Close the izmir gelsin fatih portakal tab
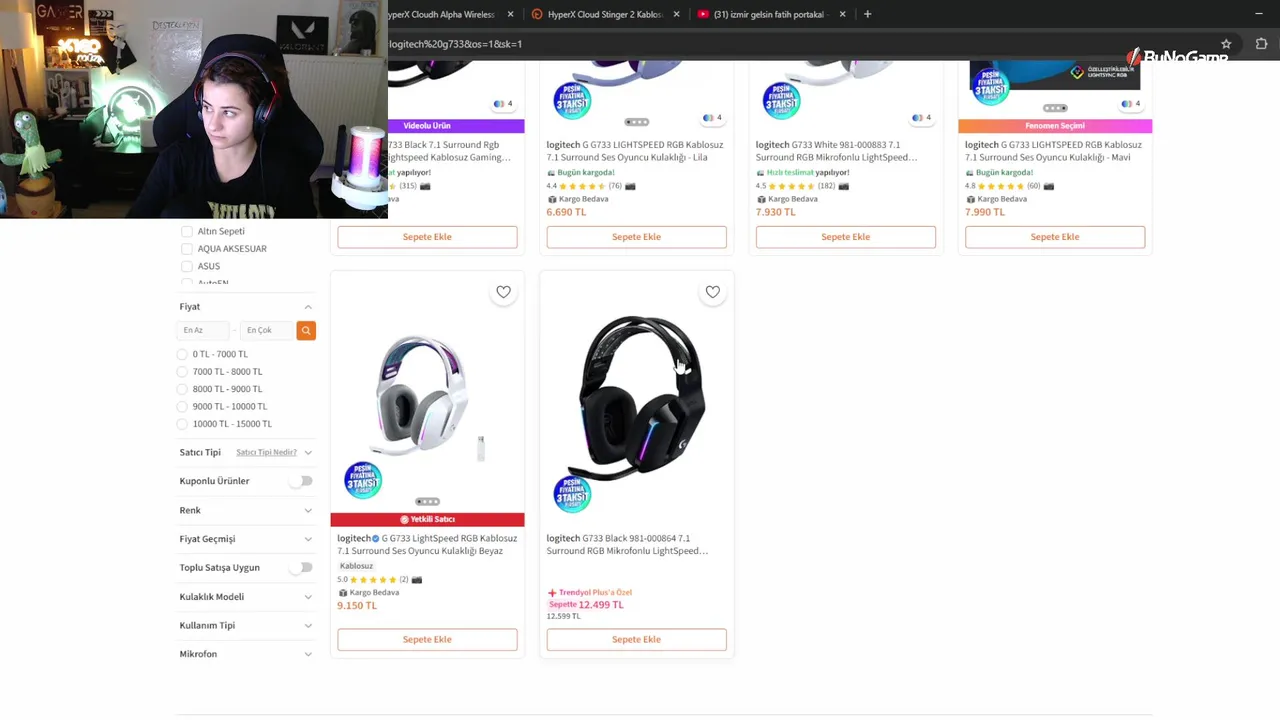The width and height of the screenshot is (1280, 720). pyautogui.click(x=842, y=14)
